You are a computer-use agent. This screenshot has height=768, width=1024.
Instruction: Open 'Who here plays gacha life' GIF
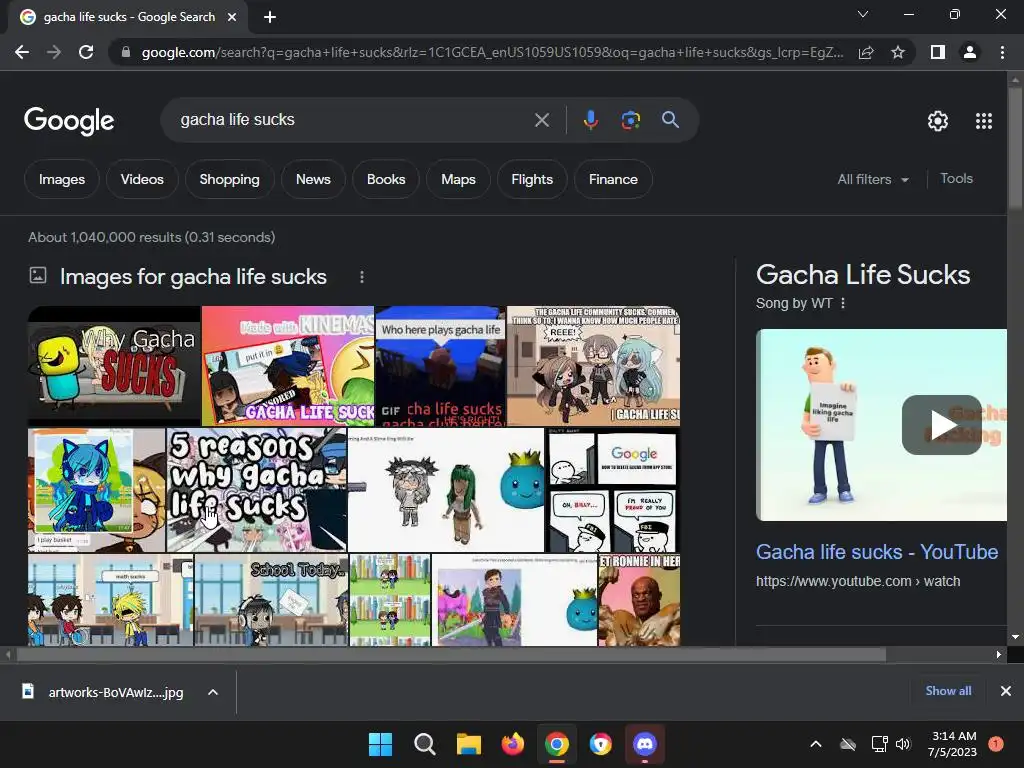tap(441, 366)
